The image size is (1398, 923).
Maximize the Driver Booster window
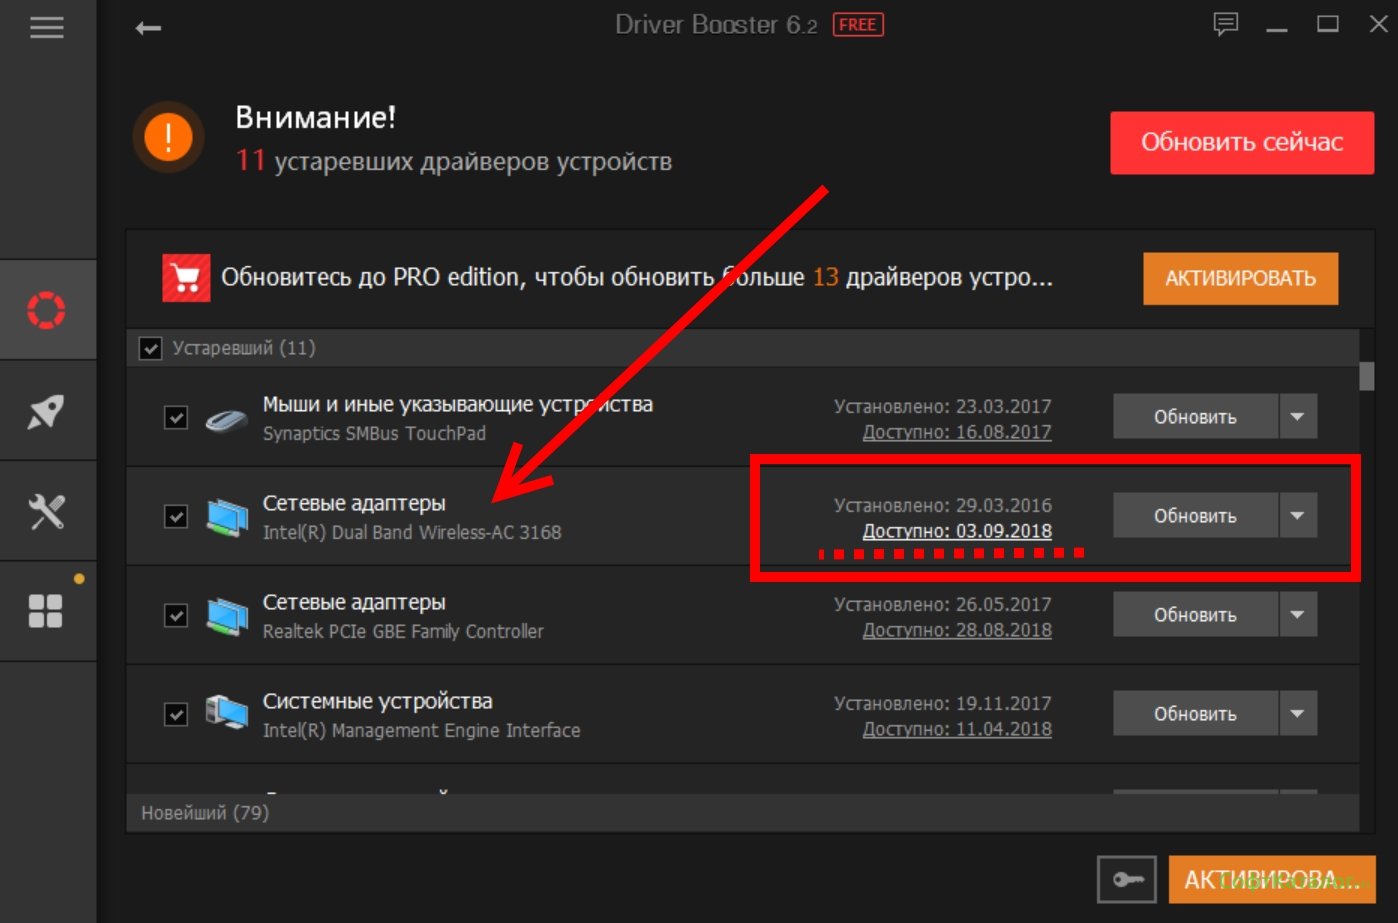click(1328, 25)
